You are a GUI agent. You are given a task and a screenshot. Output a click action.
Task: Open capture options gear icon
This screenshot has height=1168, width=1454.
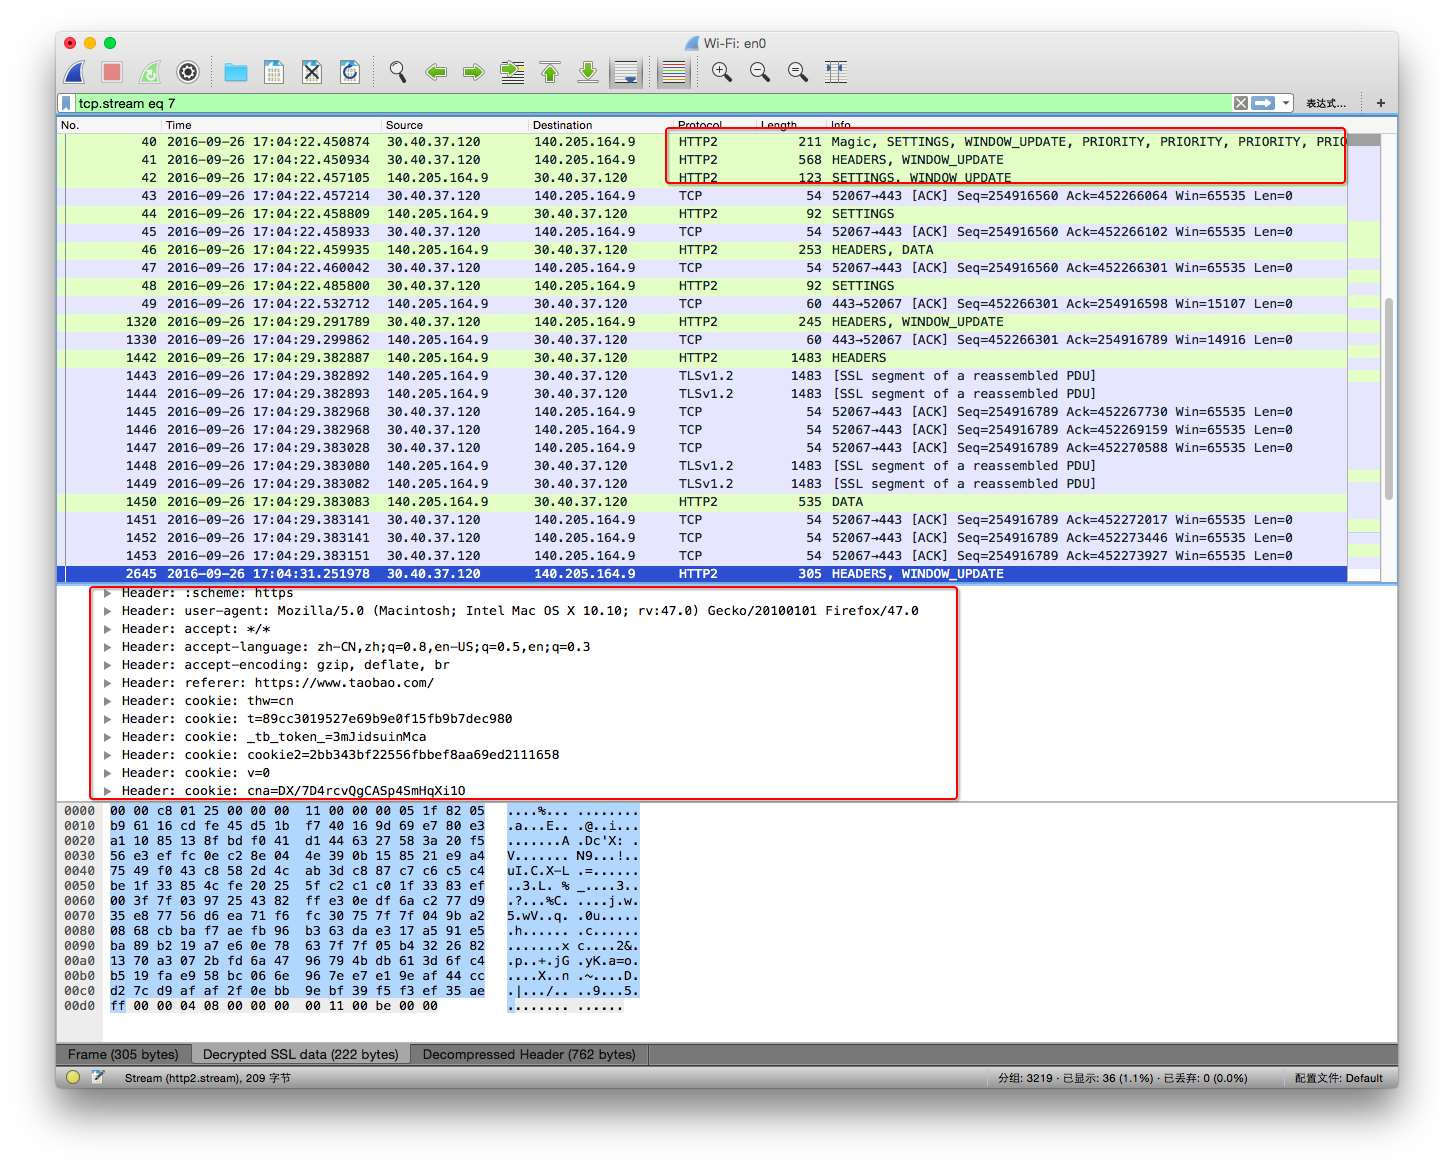coord(188,72)
